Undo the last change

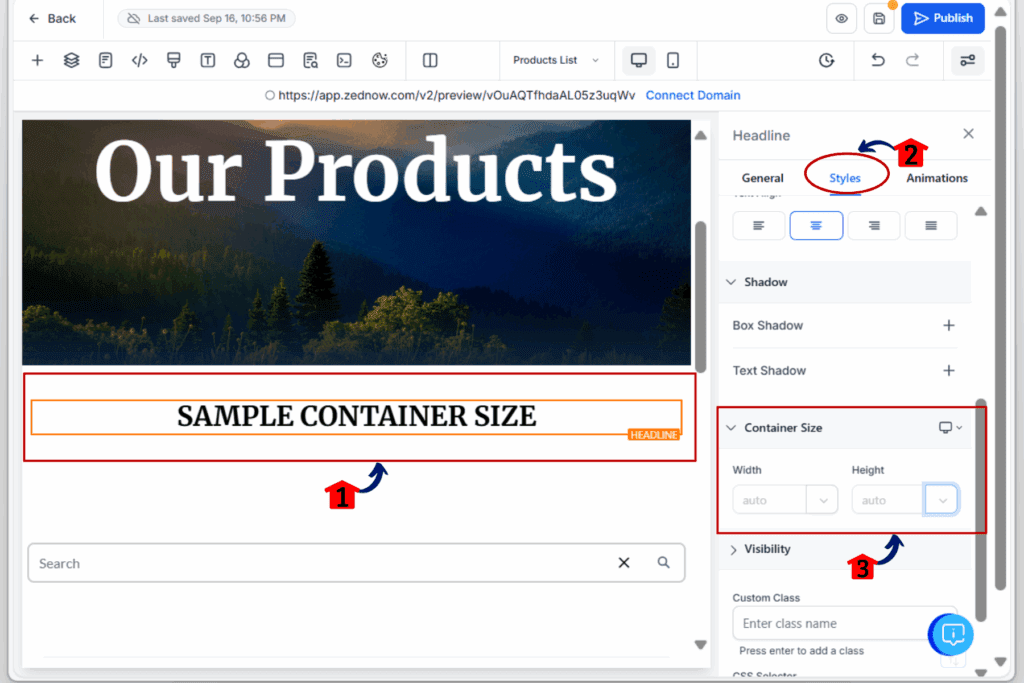878,60
